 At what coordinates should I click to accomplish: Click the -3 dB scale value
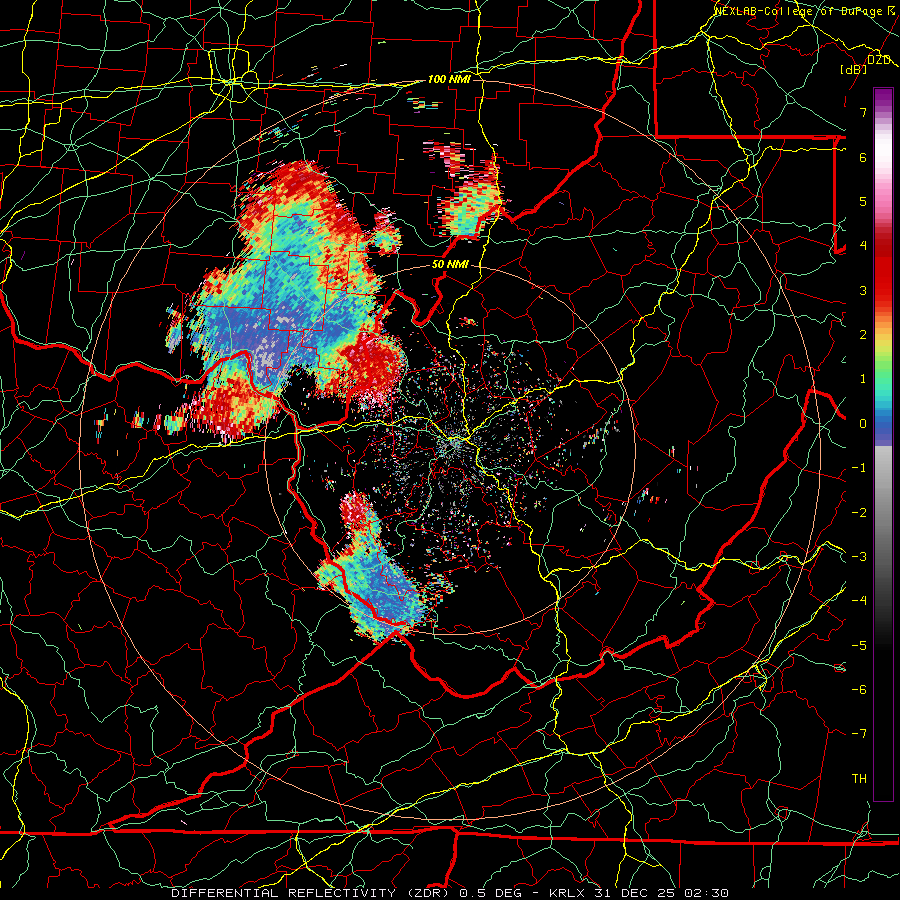[859, 556]
